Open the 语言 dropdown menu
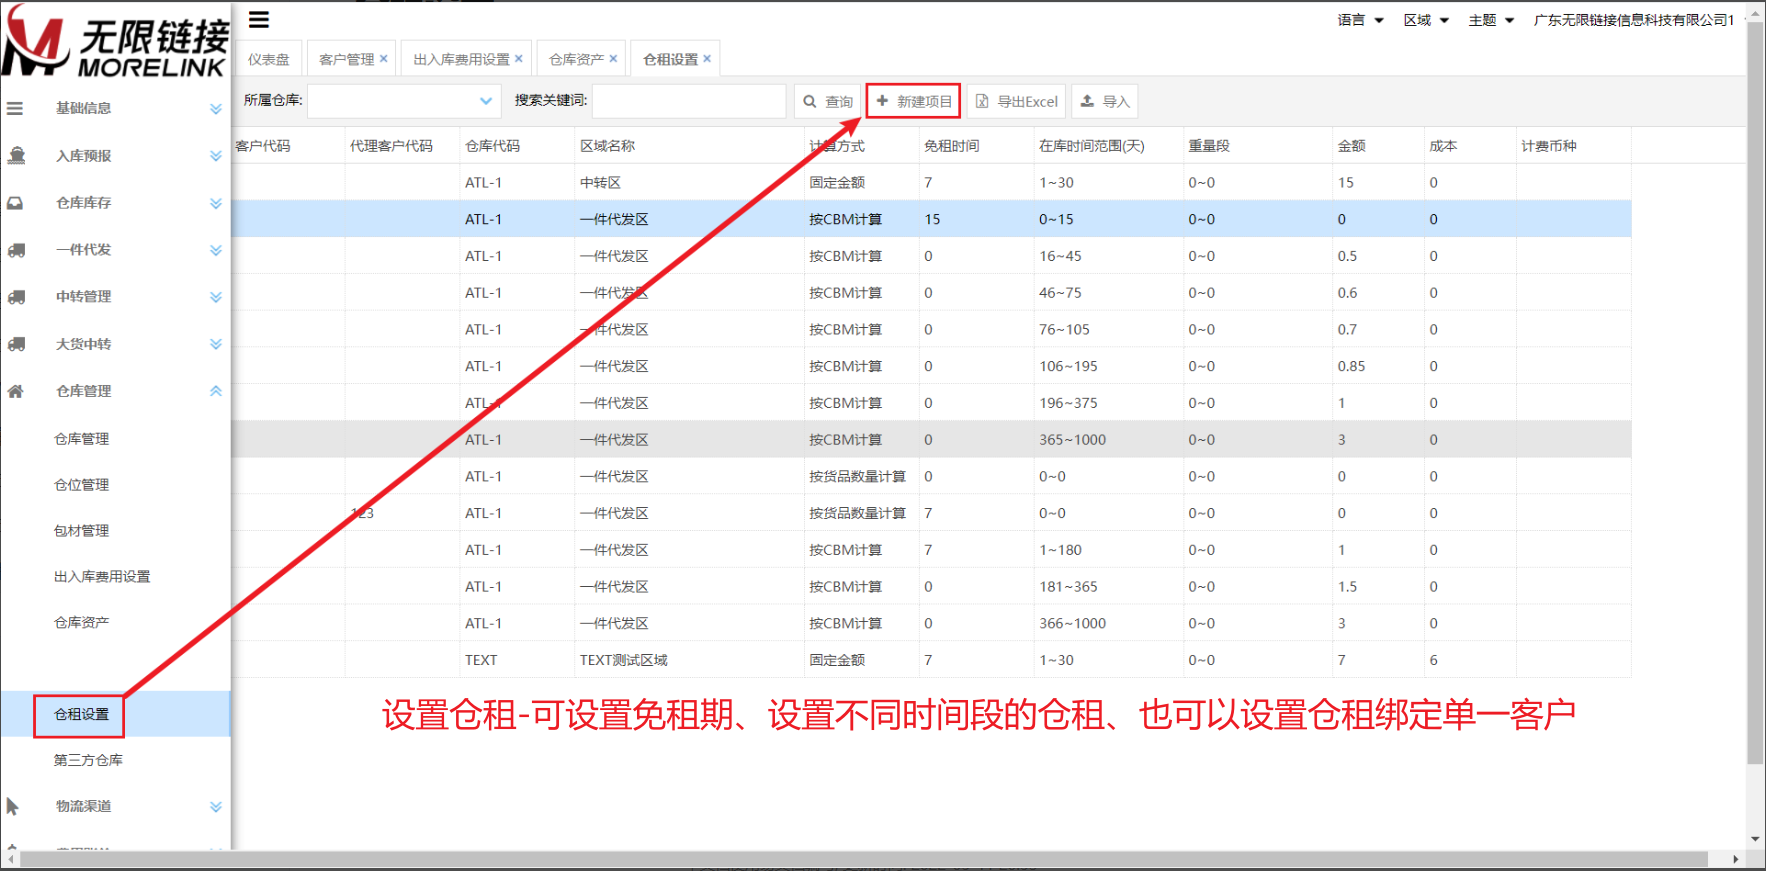This screenshot has width=1766, height=871. [1360, 20]
